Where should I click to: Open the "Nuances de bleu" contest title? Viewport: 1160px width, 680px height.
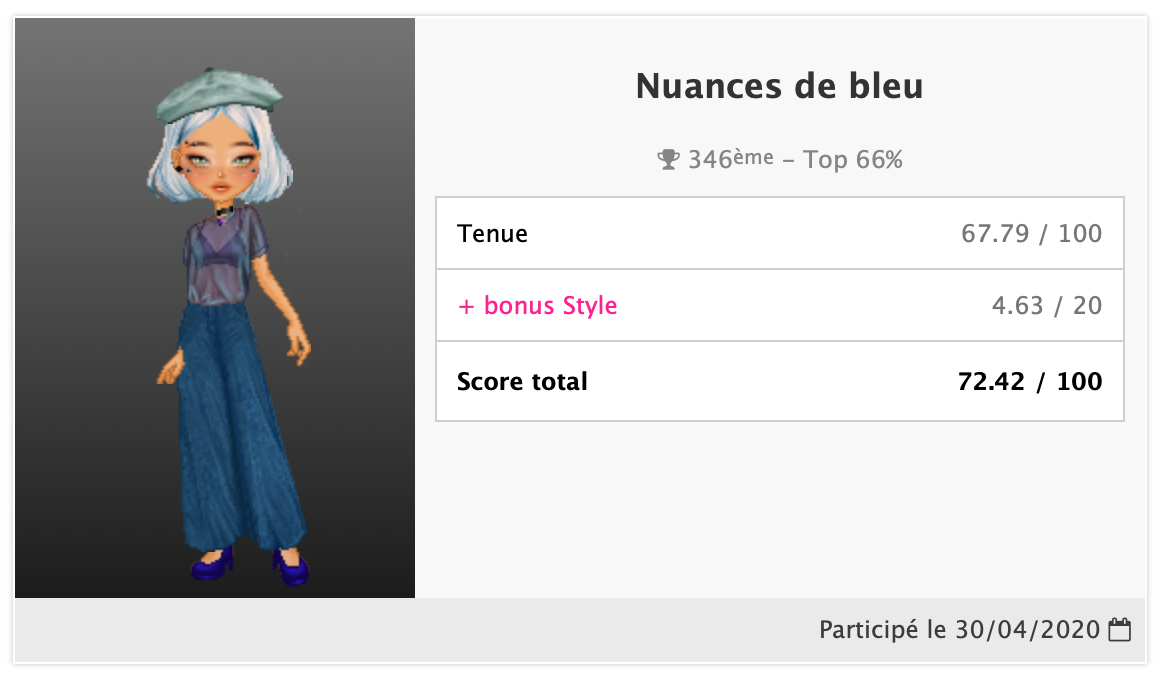click(779, 87)
